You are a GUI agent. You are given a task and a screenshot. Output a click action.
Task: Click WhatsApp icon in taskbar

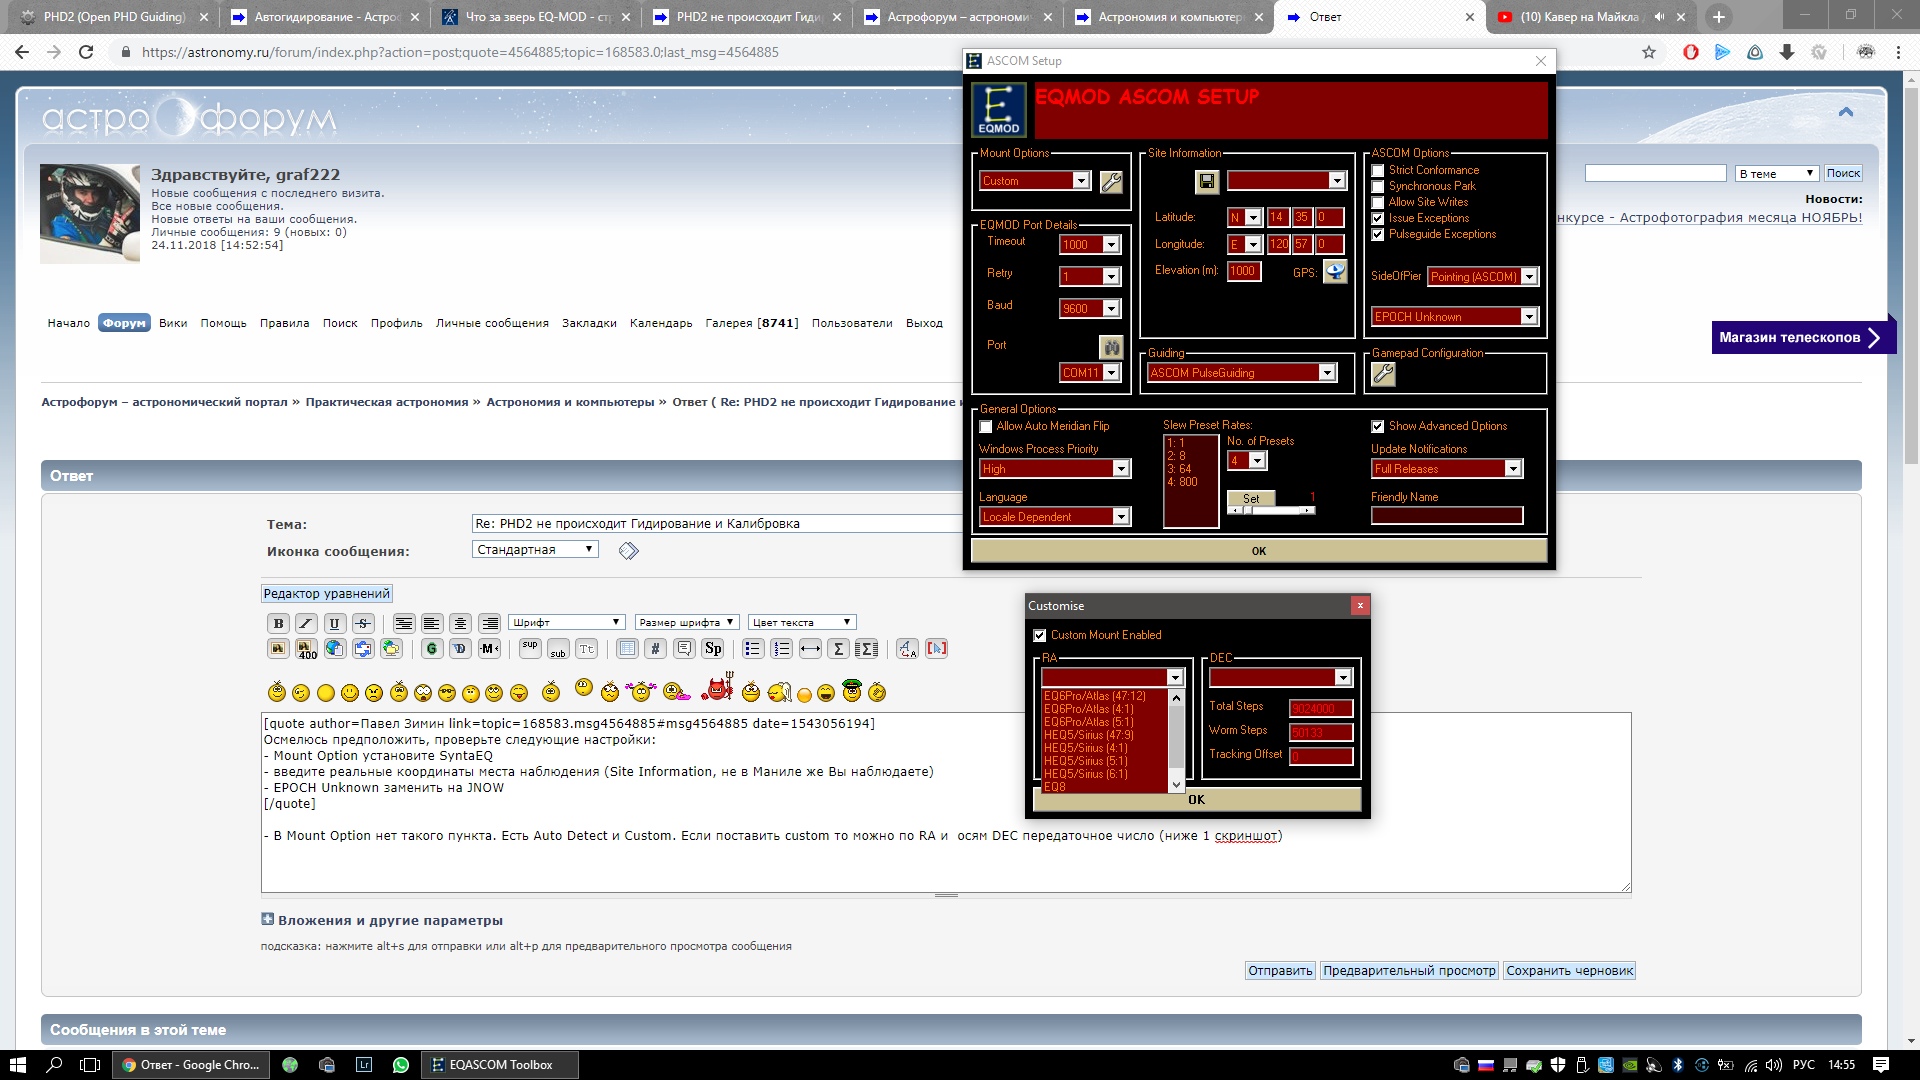click(401, 1065)
